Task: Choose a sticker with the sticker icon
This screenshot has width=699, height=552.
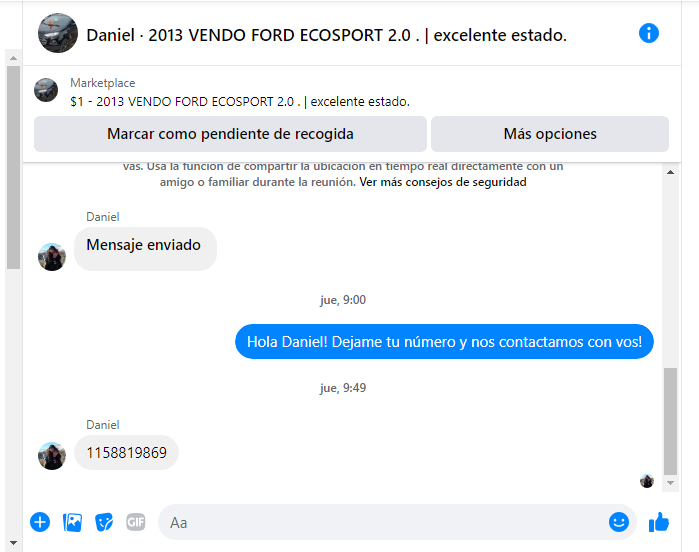Action: [x=104, y=522]
